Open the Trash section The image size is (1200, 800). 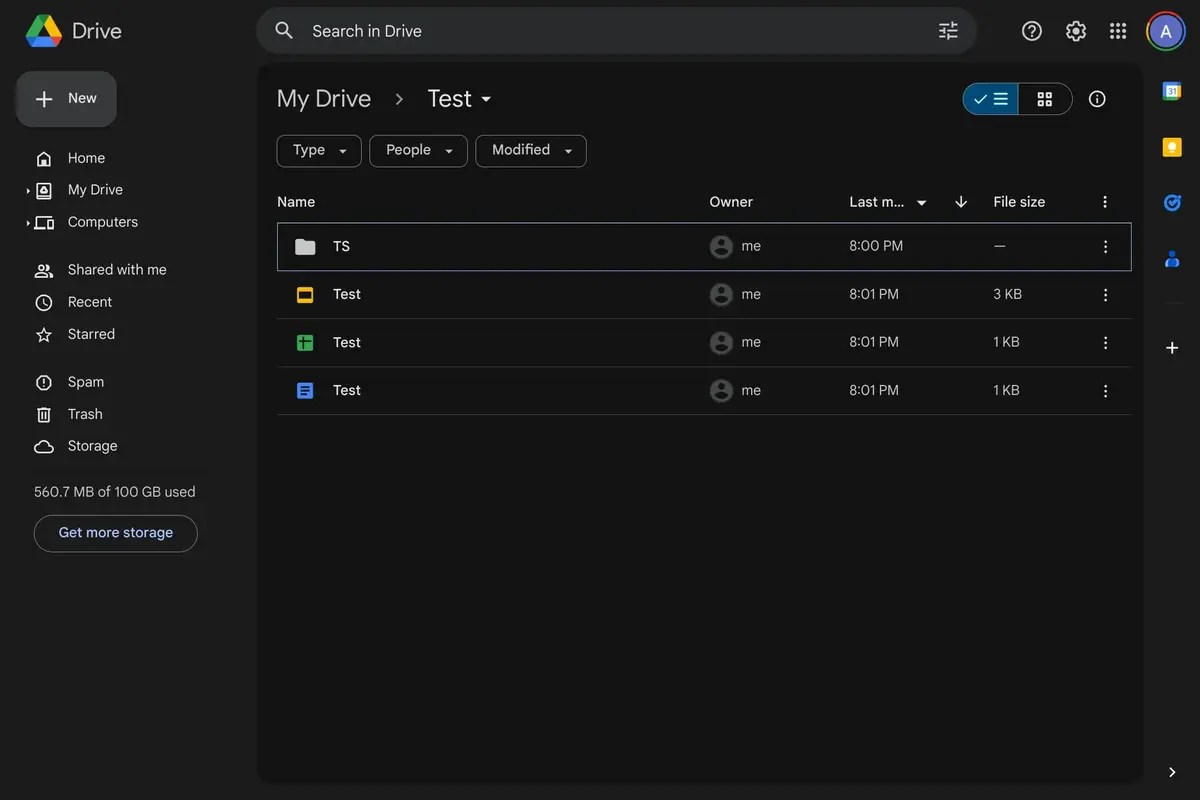click(x=85, y=413)
